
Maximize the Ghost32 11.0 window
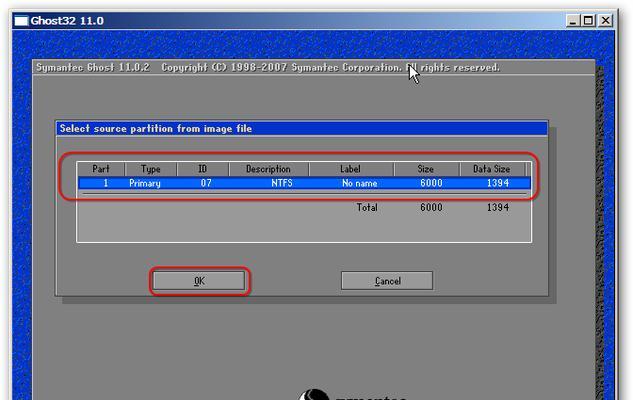point(588,21)
